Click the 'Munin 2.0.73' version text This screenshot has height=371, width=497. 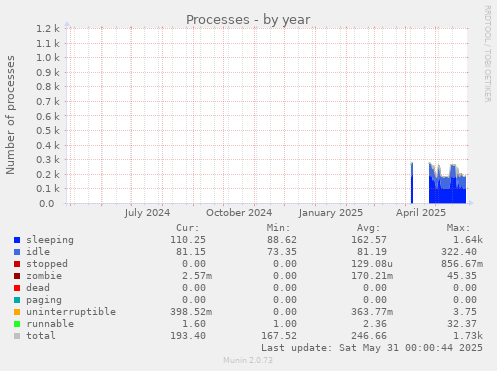tap(248, 360)
